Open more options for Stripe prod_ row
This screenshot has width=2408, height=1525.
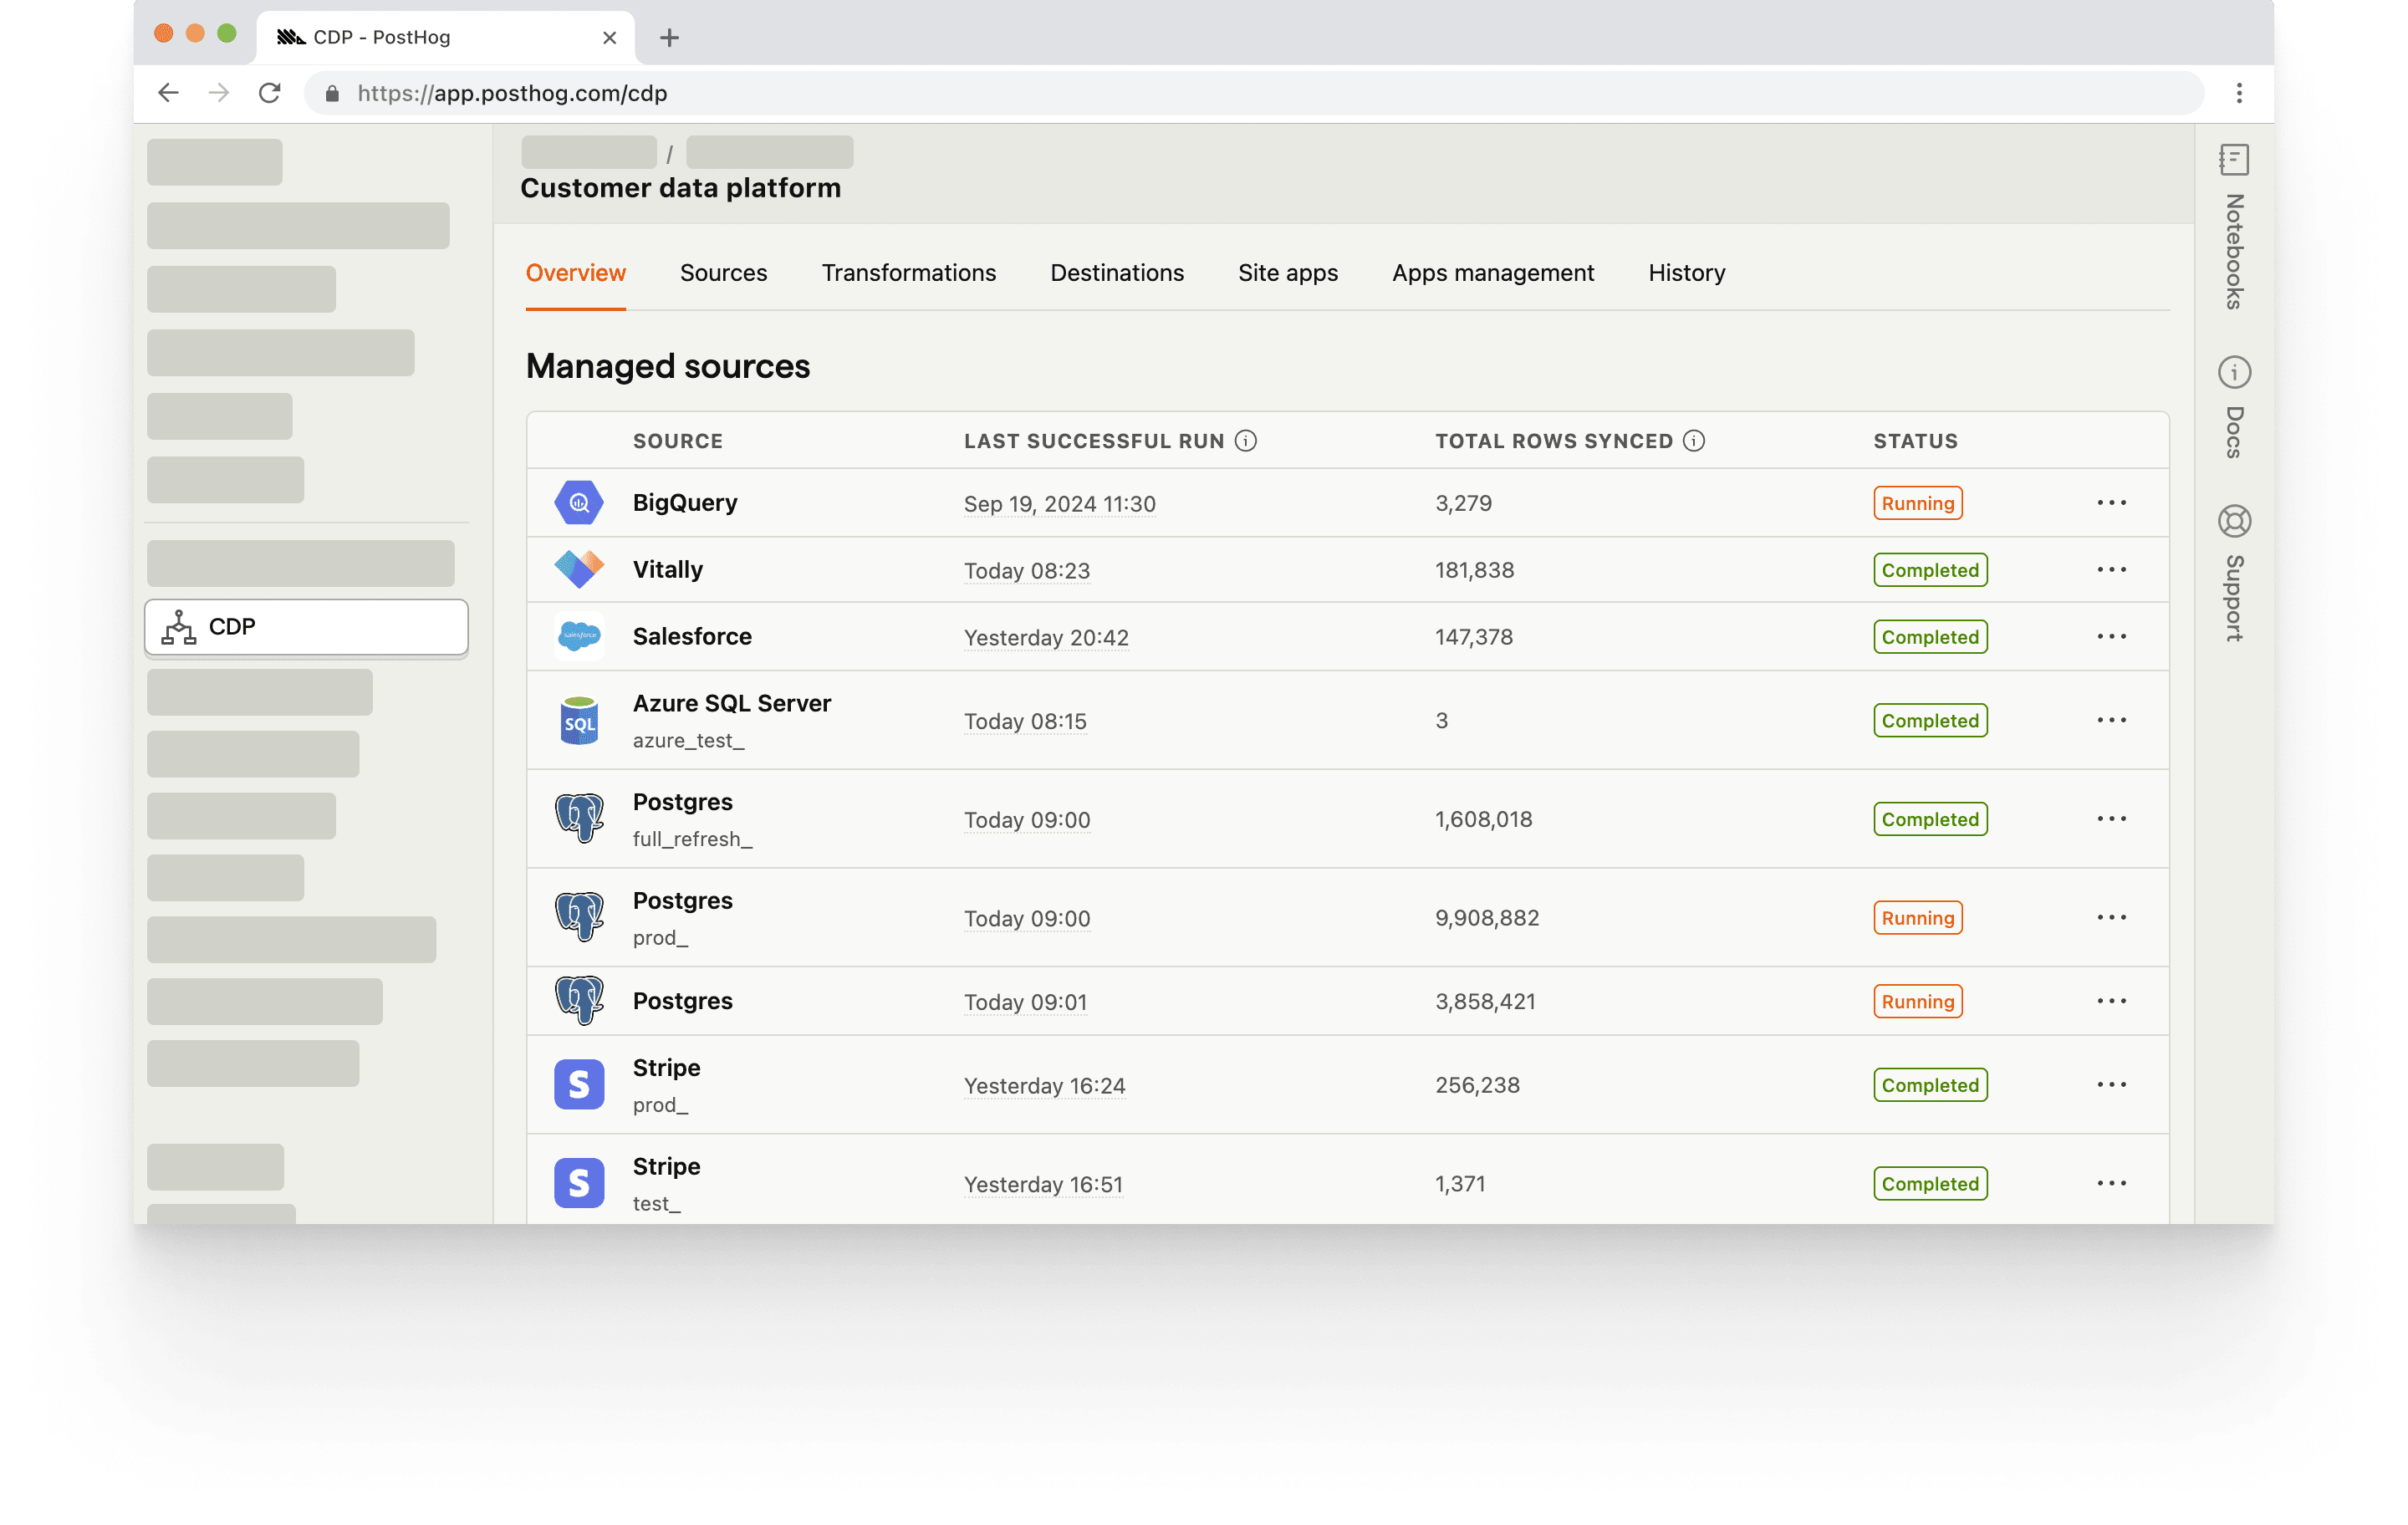pyautogui.click(x=2111, y=1084)
